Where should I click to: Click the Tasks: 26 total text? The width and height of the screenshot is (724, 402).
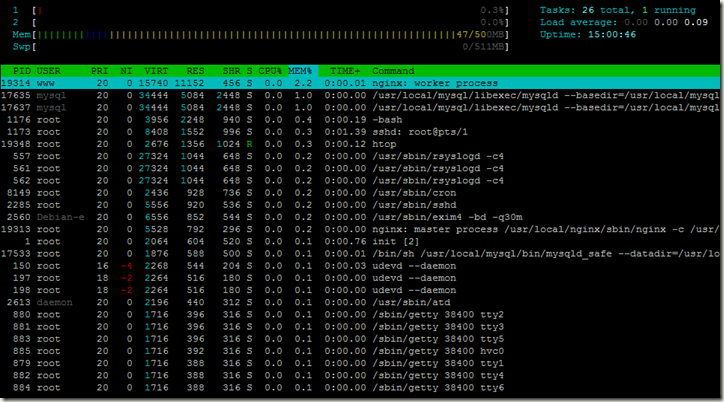[x=585, y=10]
